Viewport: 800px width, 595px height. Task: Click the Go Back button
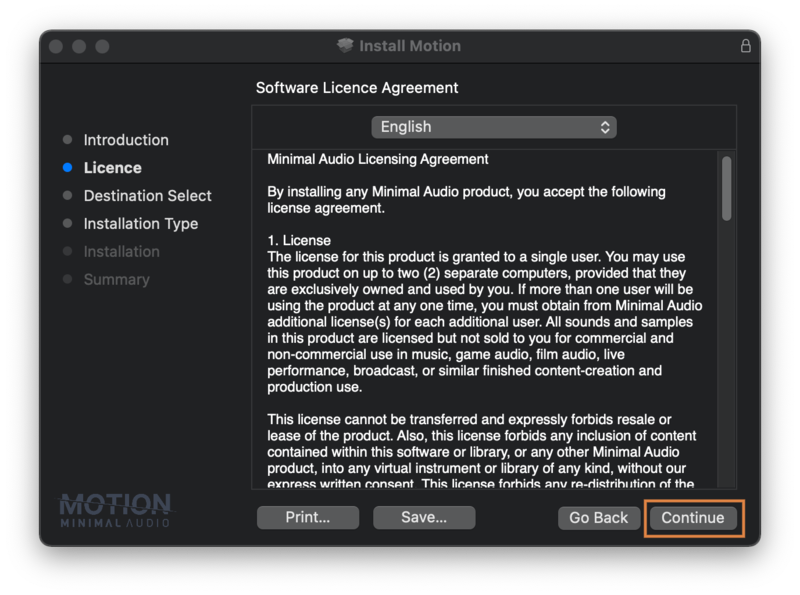(x=598, y=518)
